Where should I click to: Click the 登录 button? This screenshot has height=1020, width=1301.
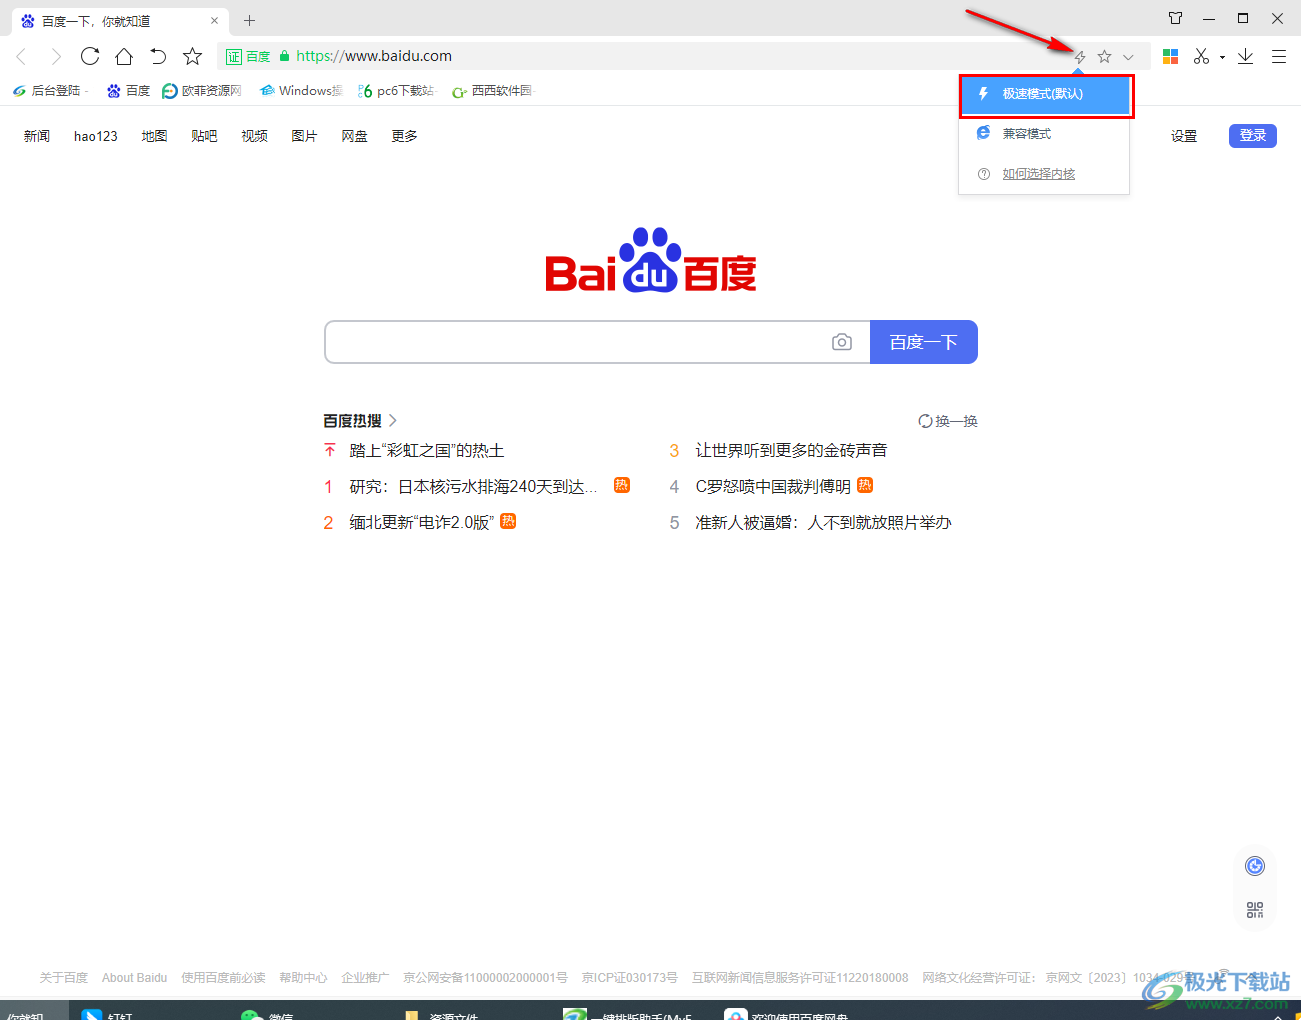click(x=1253, y=136)
